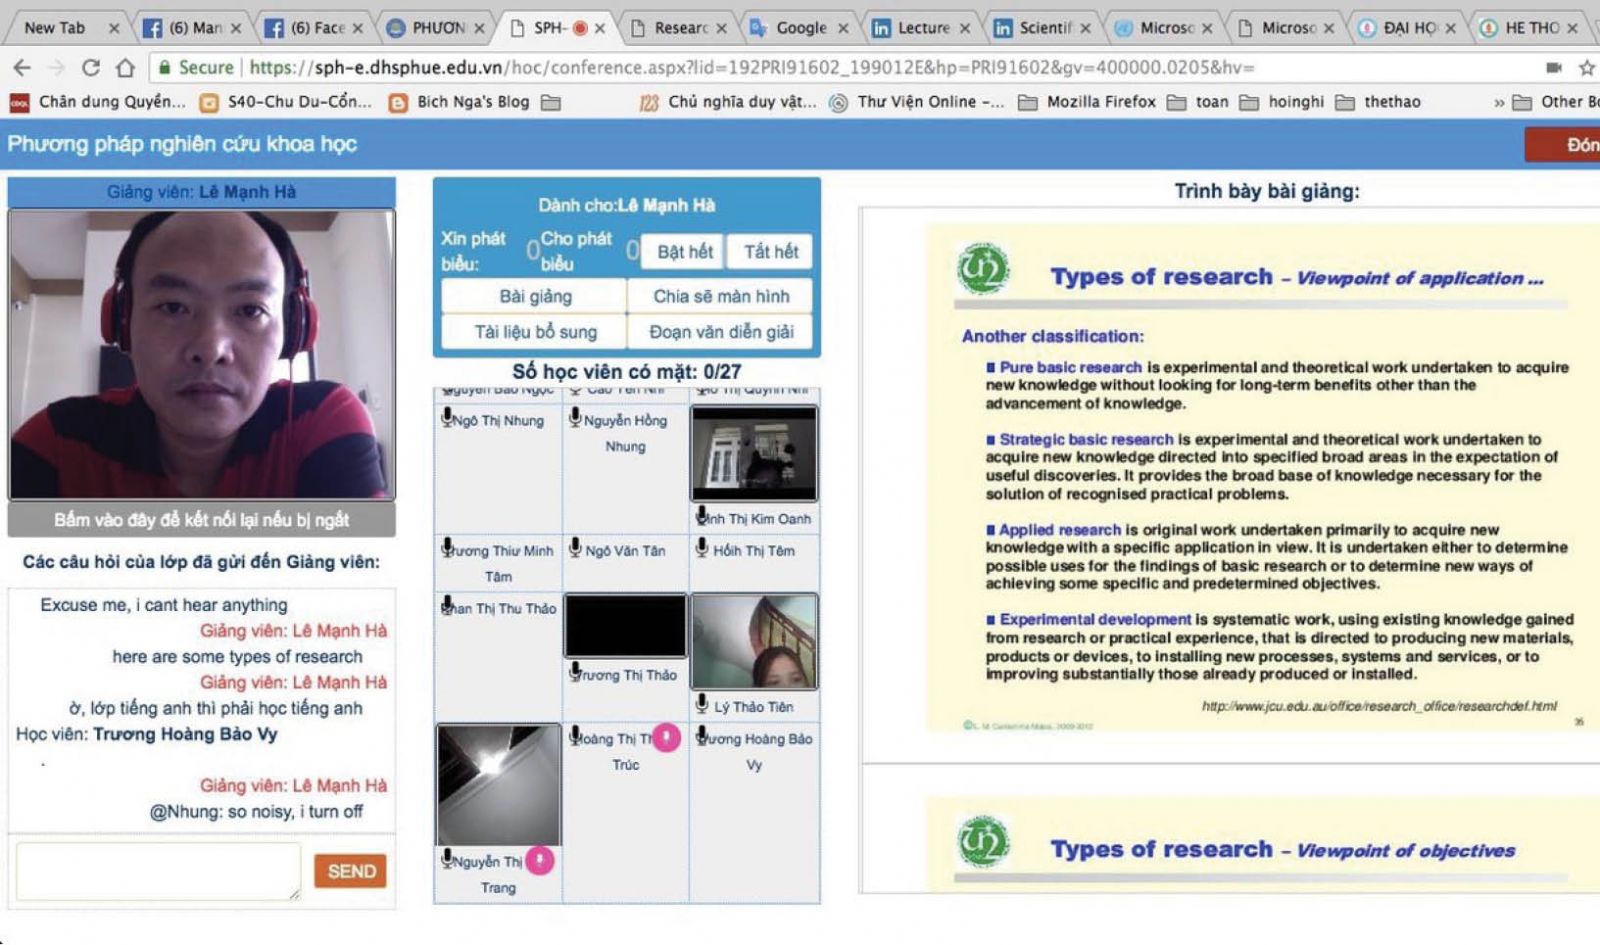Click the camera icon in address bar
Screen dimensions: 1600x945
1553,68
